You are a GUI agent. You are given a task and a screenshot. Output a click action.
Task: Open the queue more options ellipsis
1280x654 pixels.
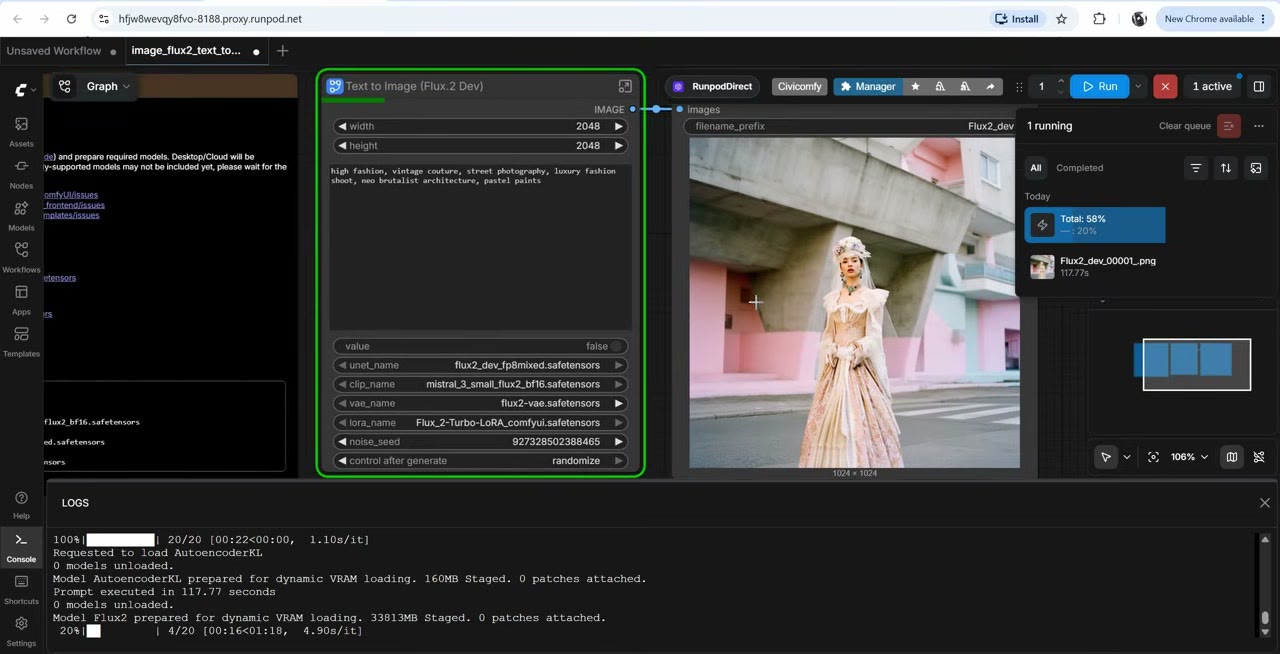click(1259, 126)
